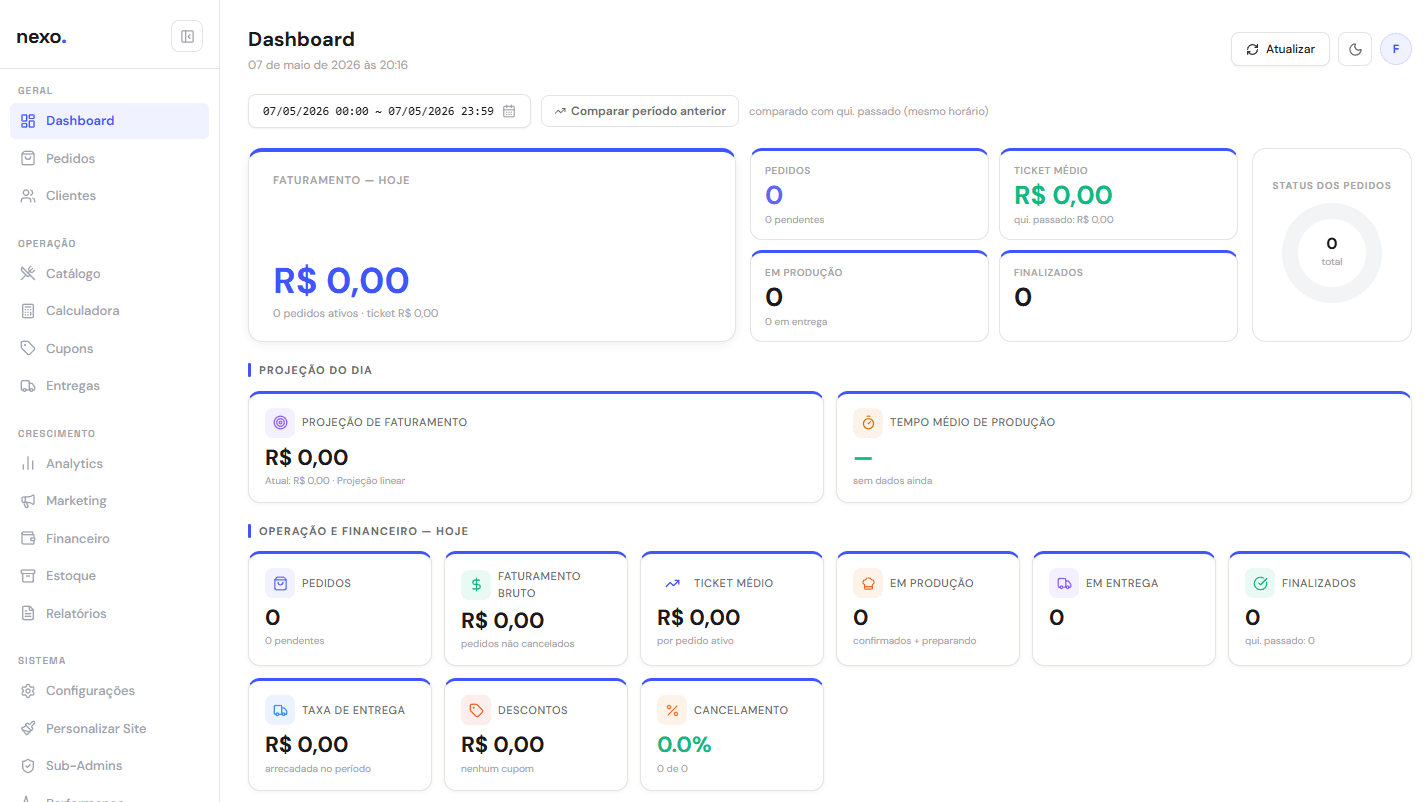Click the Atualizar refresh button

(x=1280, y=49)
